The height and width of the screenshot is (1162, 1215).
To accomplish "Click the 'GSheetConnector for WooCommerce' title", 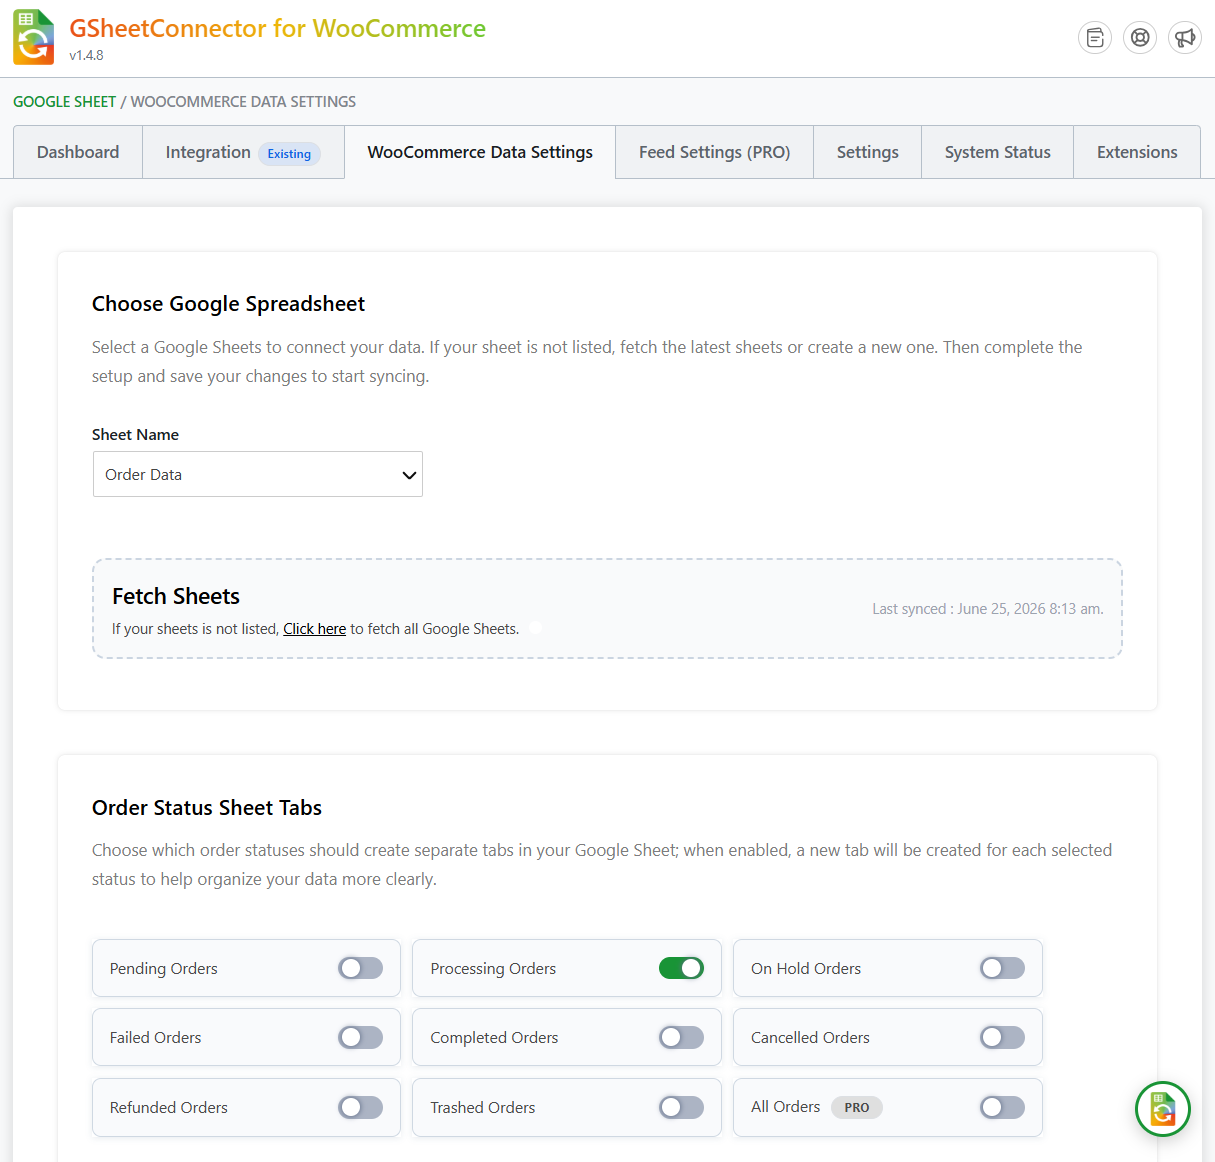I will [x=277, y=28].
